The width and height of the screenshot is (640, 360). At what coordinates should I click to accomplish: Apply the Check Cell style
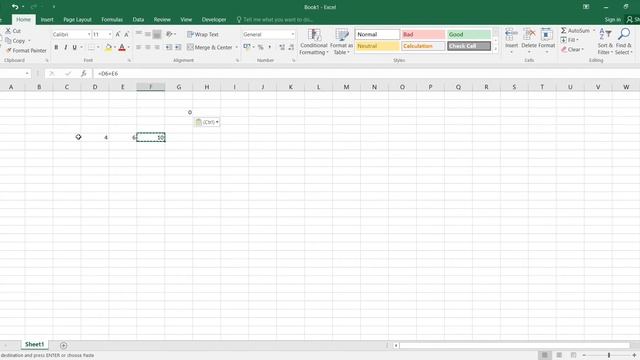click(469, 46)
